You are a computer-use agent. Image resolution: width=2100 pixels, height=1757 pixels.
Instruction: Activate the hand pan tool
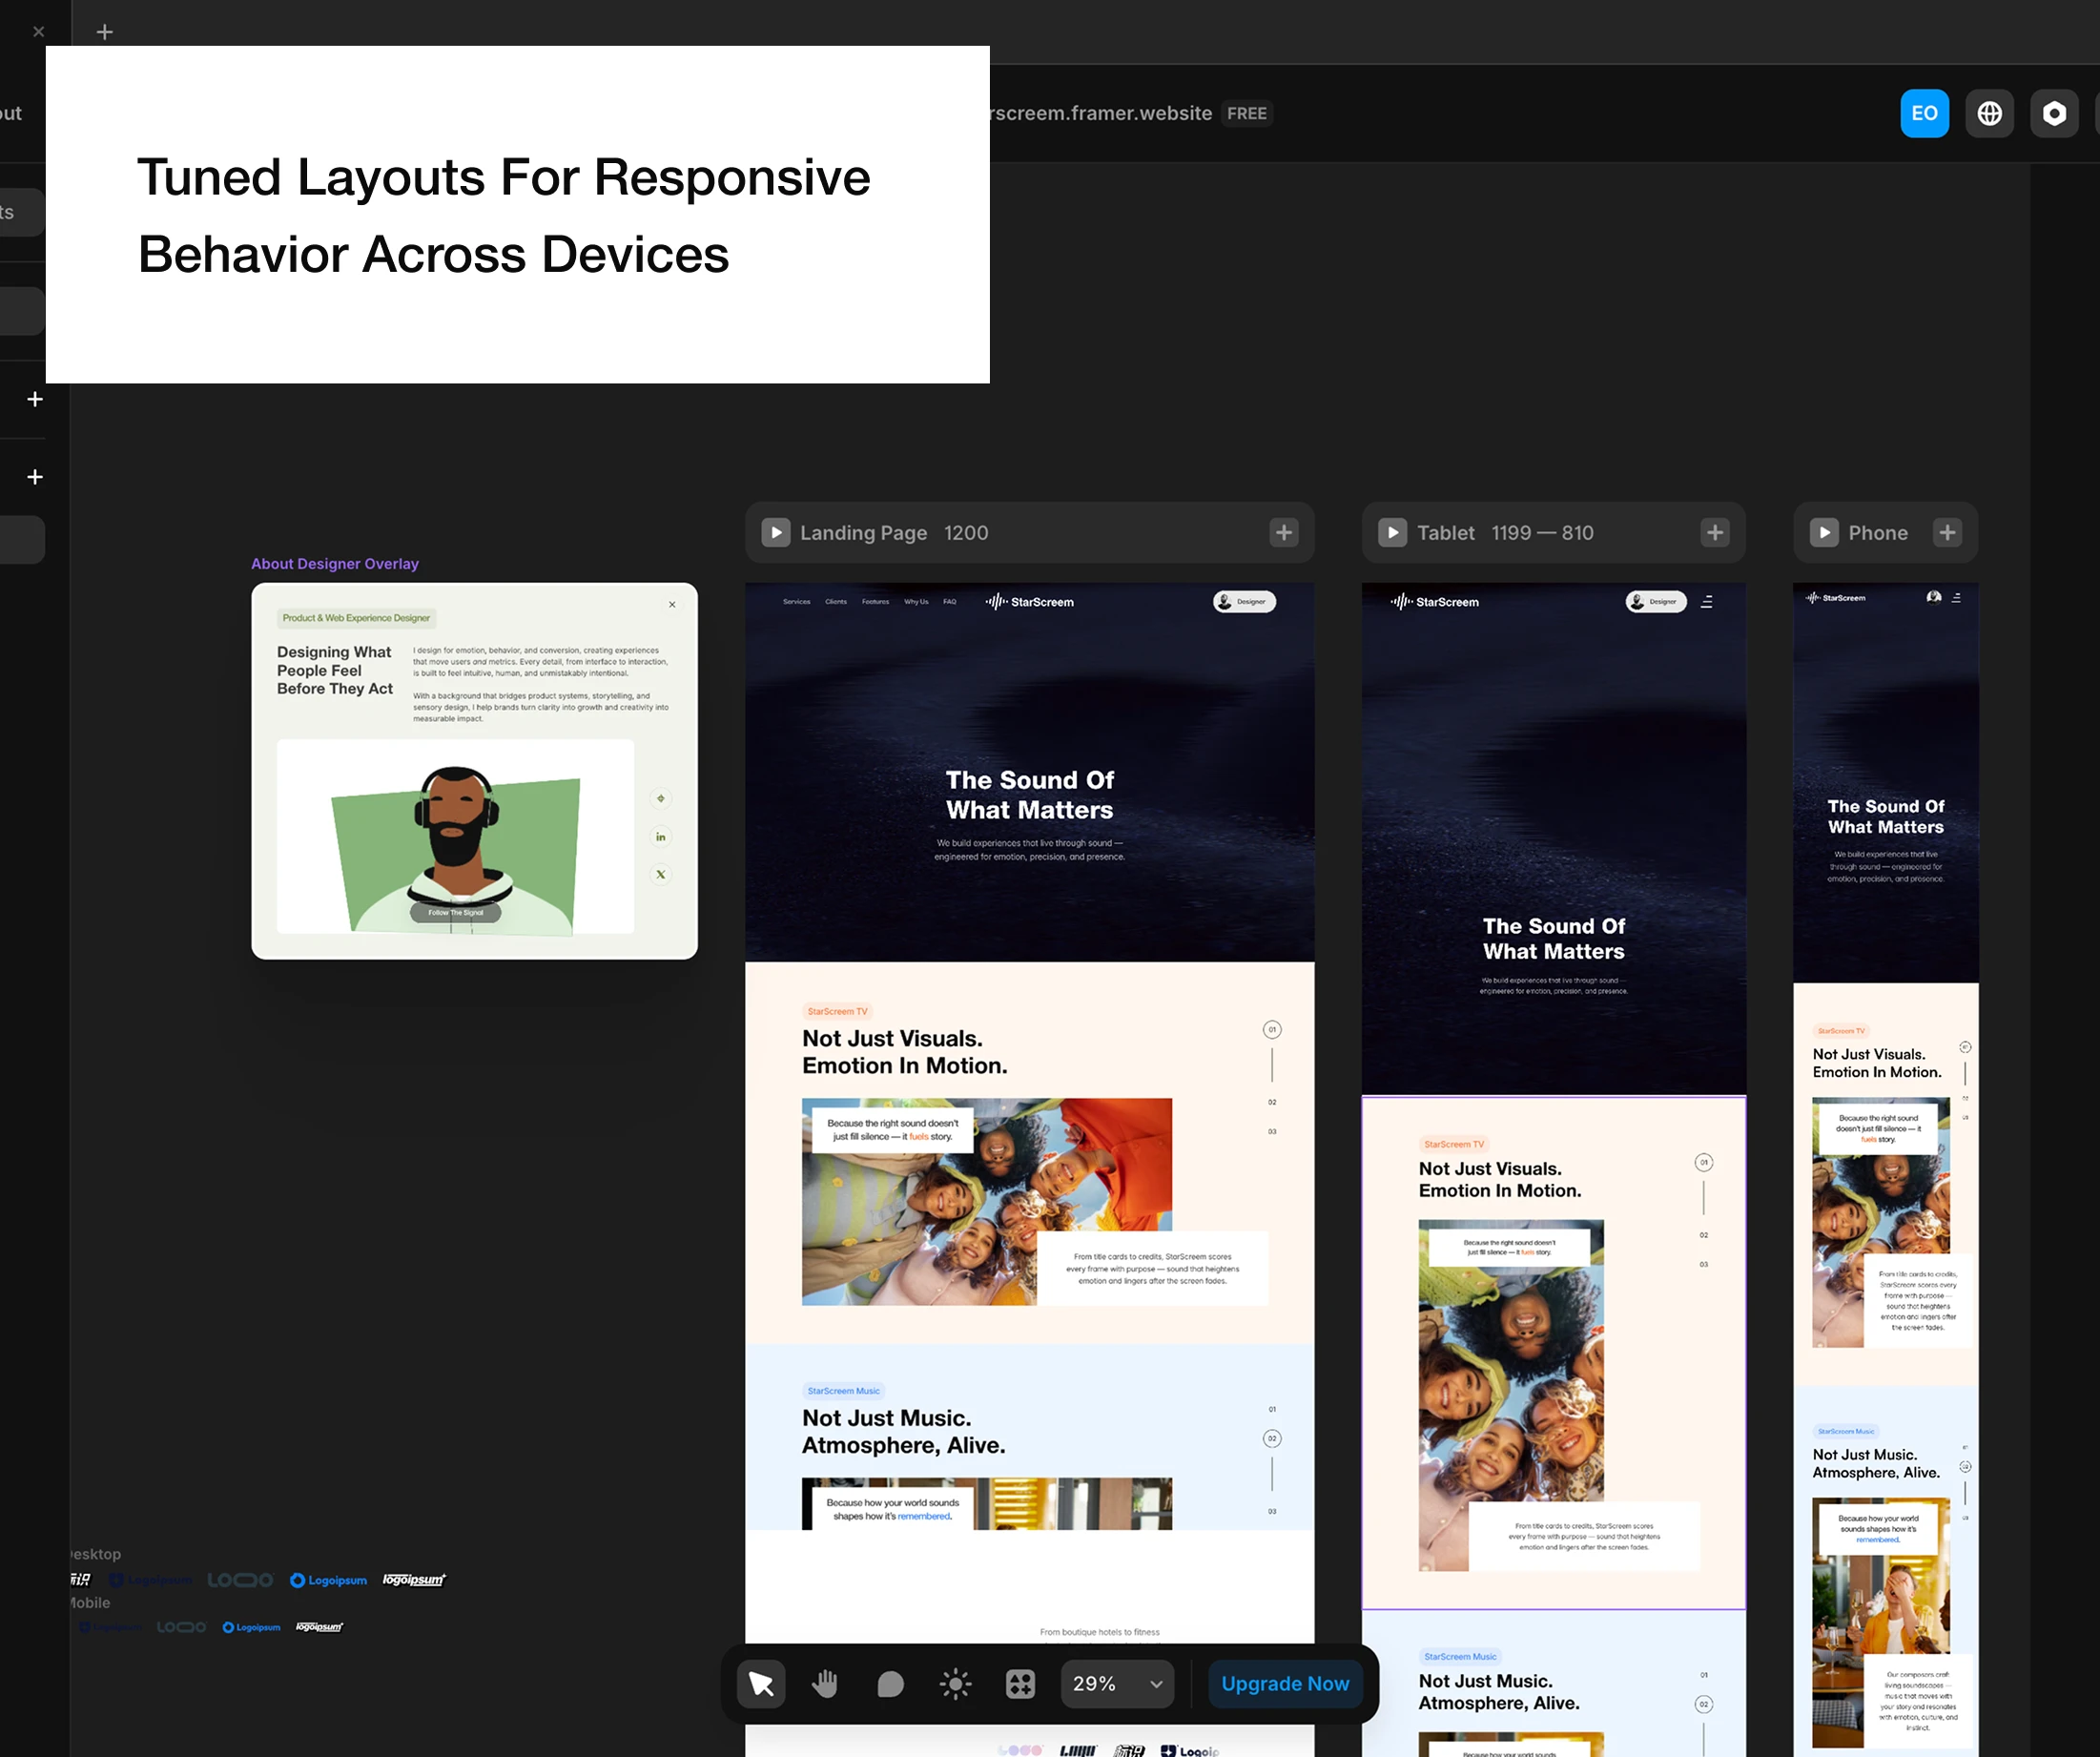pyautogui.click(x=825, y=1684)
